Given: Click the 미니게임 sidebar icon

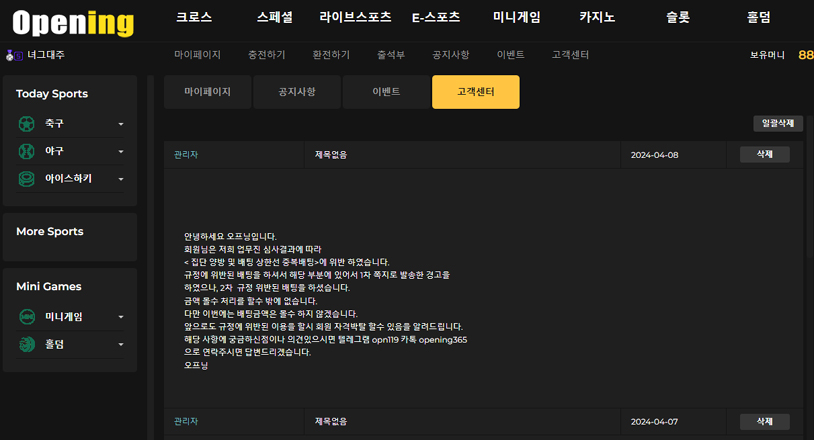Looking at the screenshot, I should 27,317.
